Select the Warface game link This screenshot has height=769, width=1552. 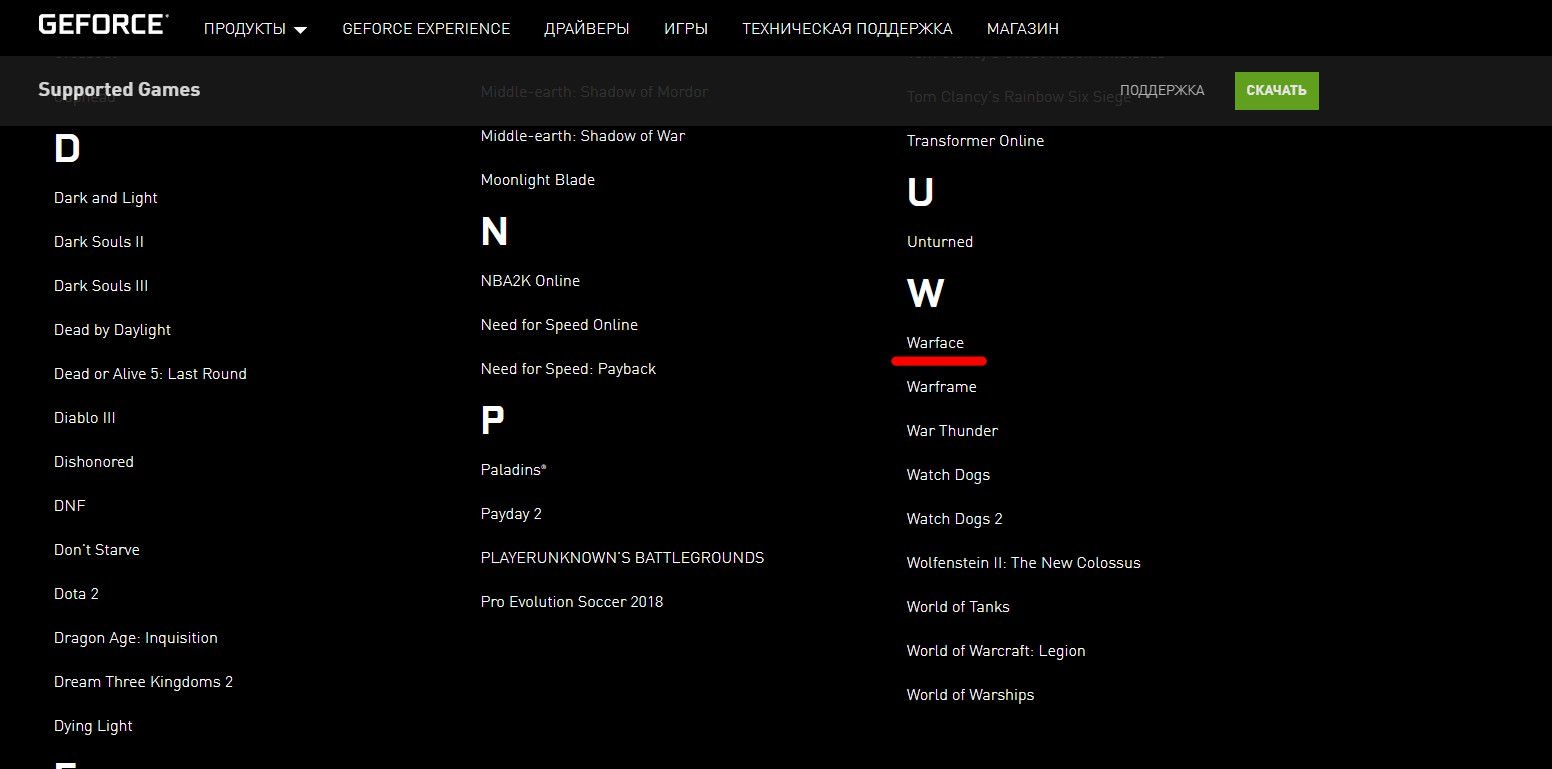pos(936,342)
